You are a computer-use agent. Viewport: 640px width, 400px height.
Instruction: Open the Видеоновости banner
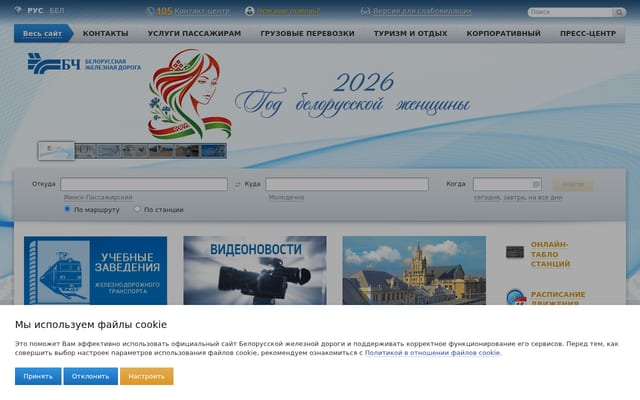[255, 271]
